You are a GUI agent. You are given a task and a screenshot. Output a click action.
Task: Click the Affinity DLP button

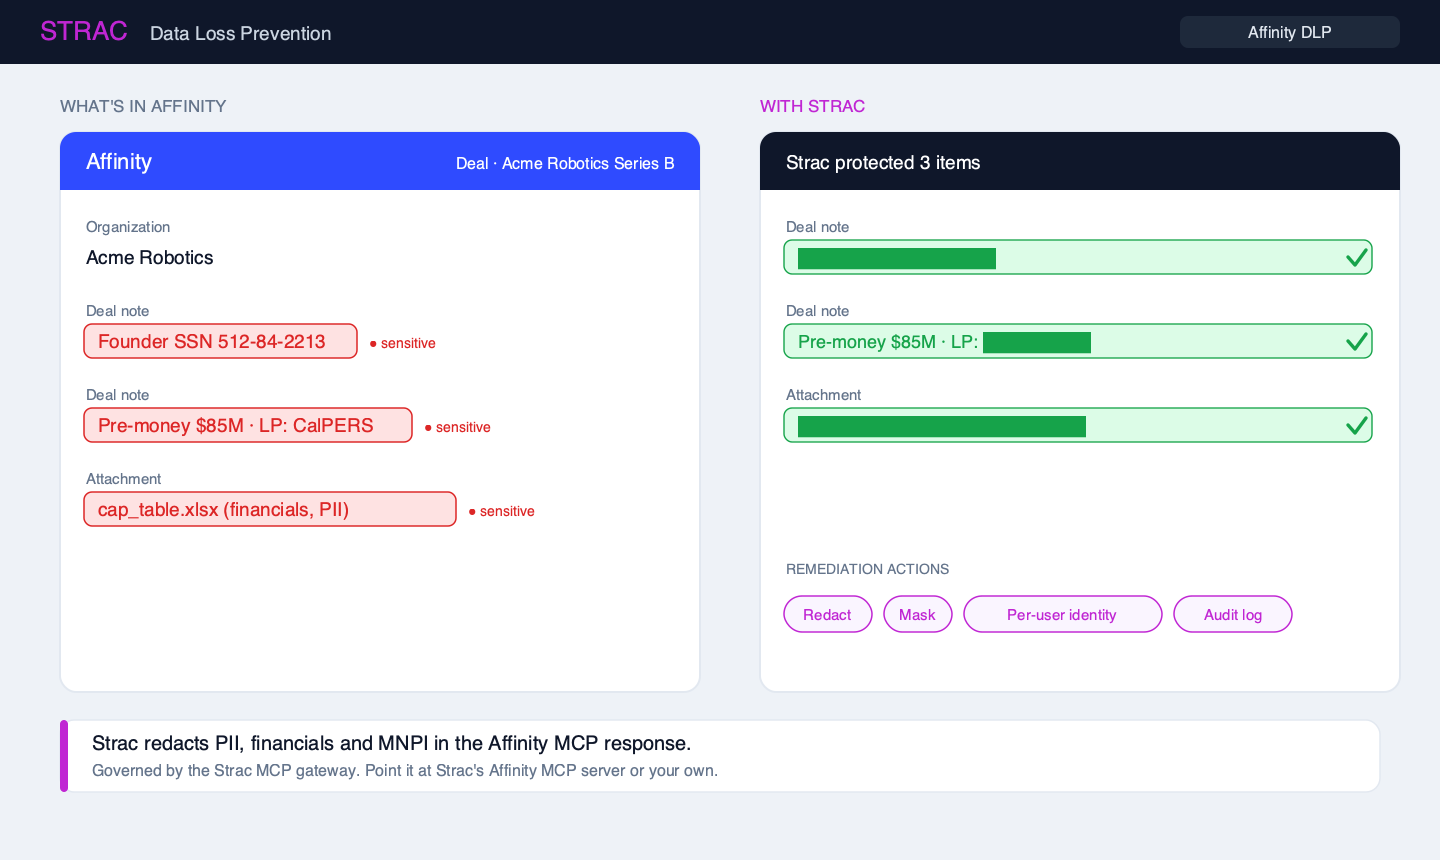[x=1290, y=32]
